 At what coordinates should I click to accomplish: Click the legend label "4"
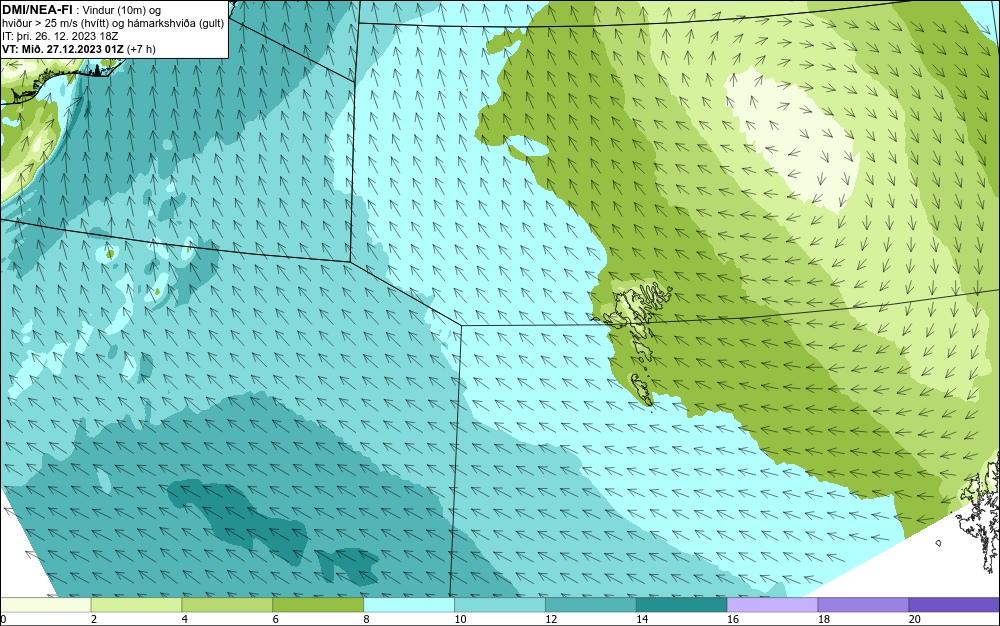coord(184,619)
